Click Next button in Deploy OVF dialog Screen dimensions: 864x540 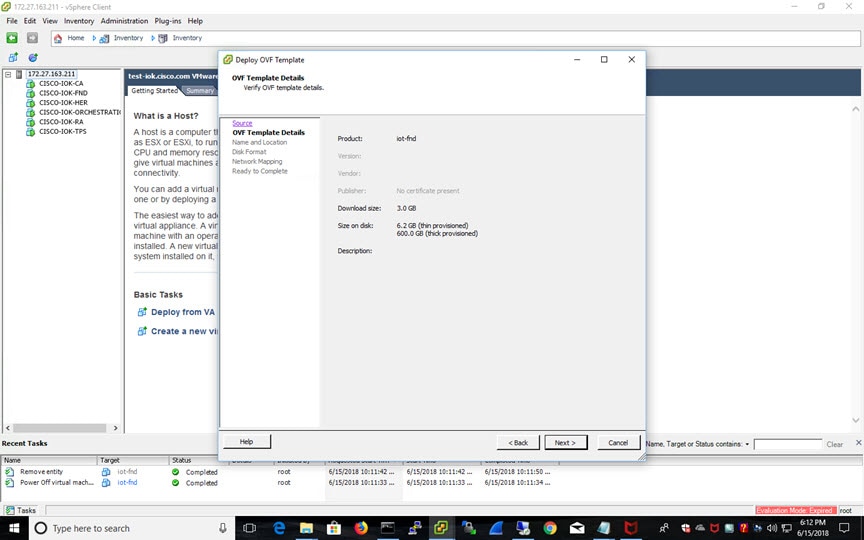pos(565,442)
